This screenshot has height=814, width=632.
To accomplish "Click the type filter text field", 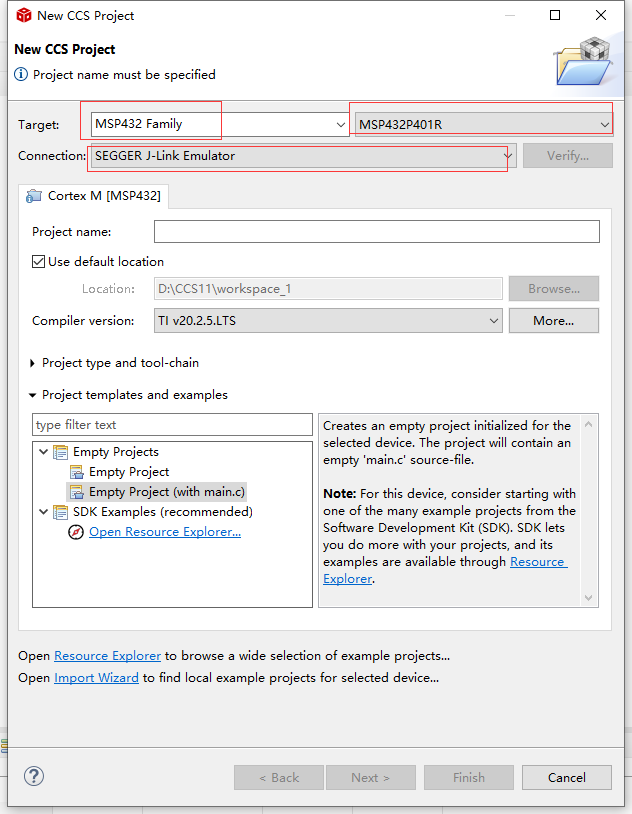I will [172, 425].
